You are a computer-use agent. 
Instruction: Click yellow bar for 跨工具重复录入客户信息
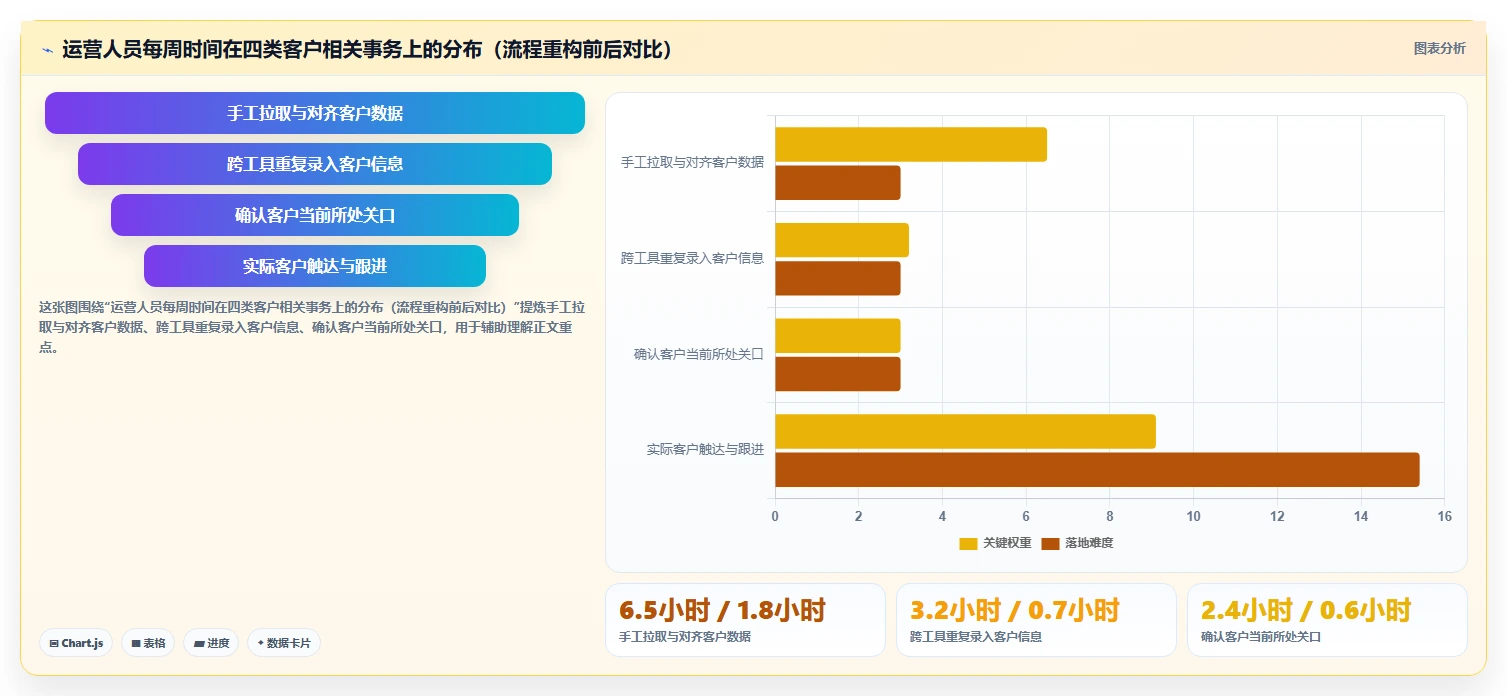[x=842, y=240]
